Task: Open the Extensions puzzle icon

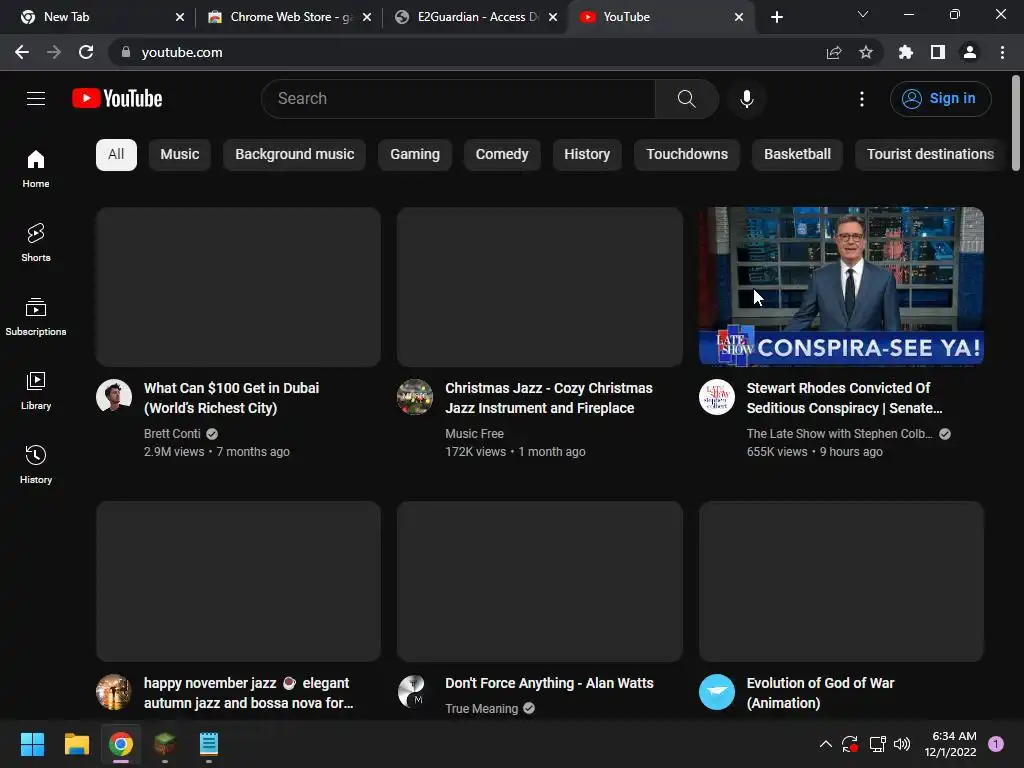Action: (905, 52)
